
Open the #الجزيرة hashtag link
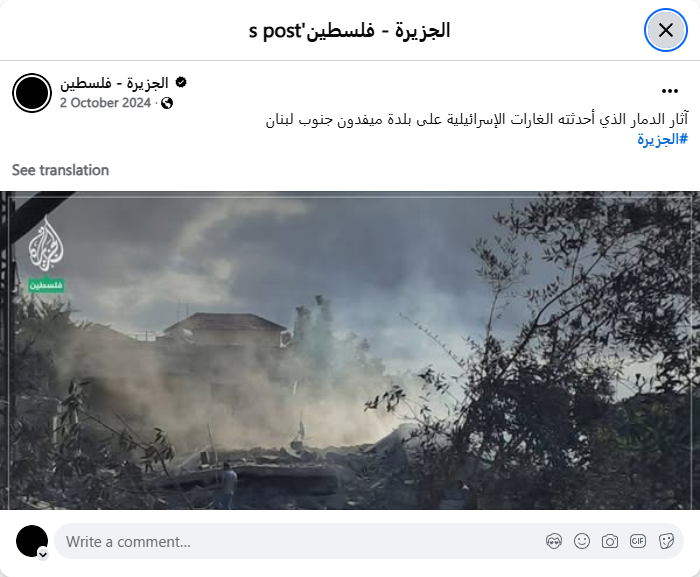point(662,139)
